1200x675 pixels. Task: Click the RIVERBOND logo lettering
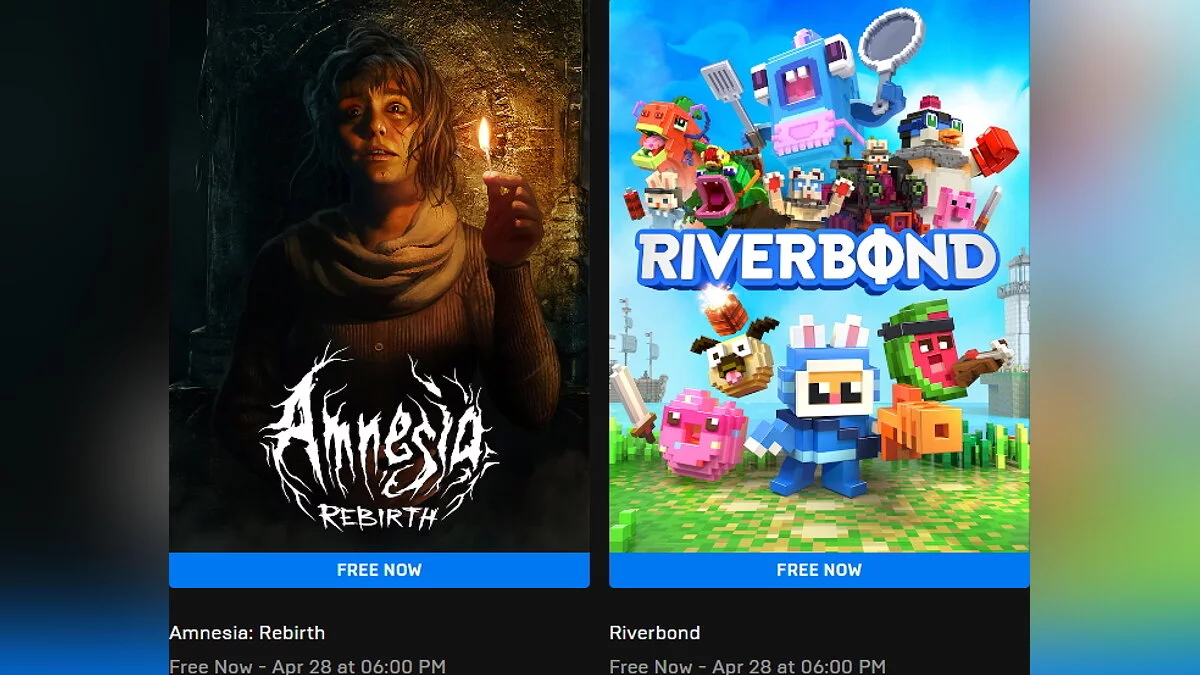818,257
